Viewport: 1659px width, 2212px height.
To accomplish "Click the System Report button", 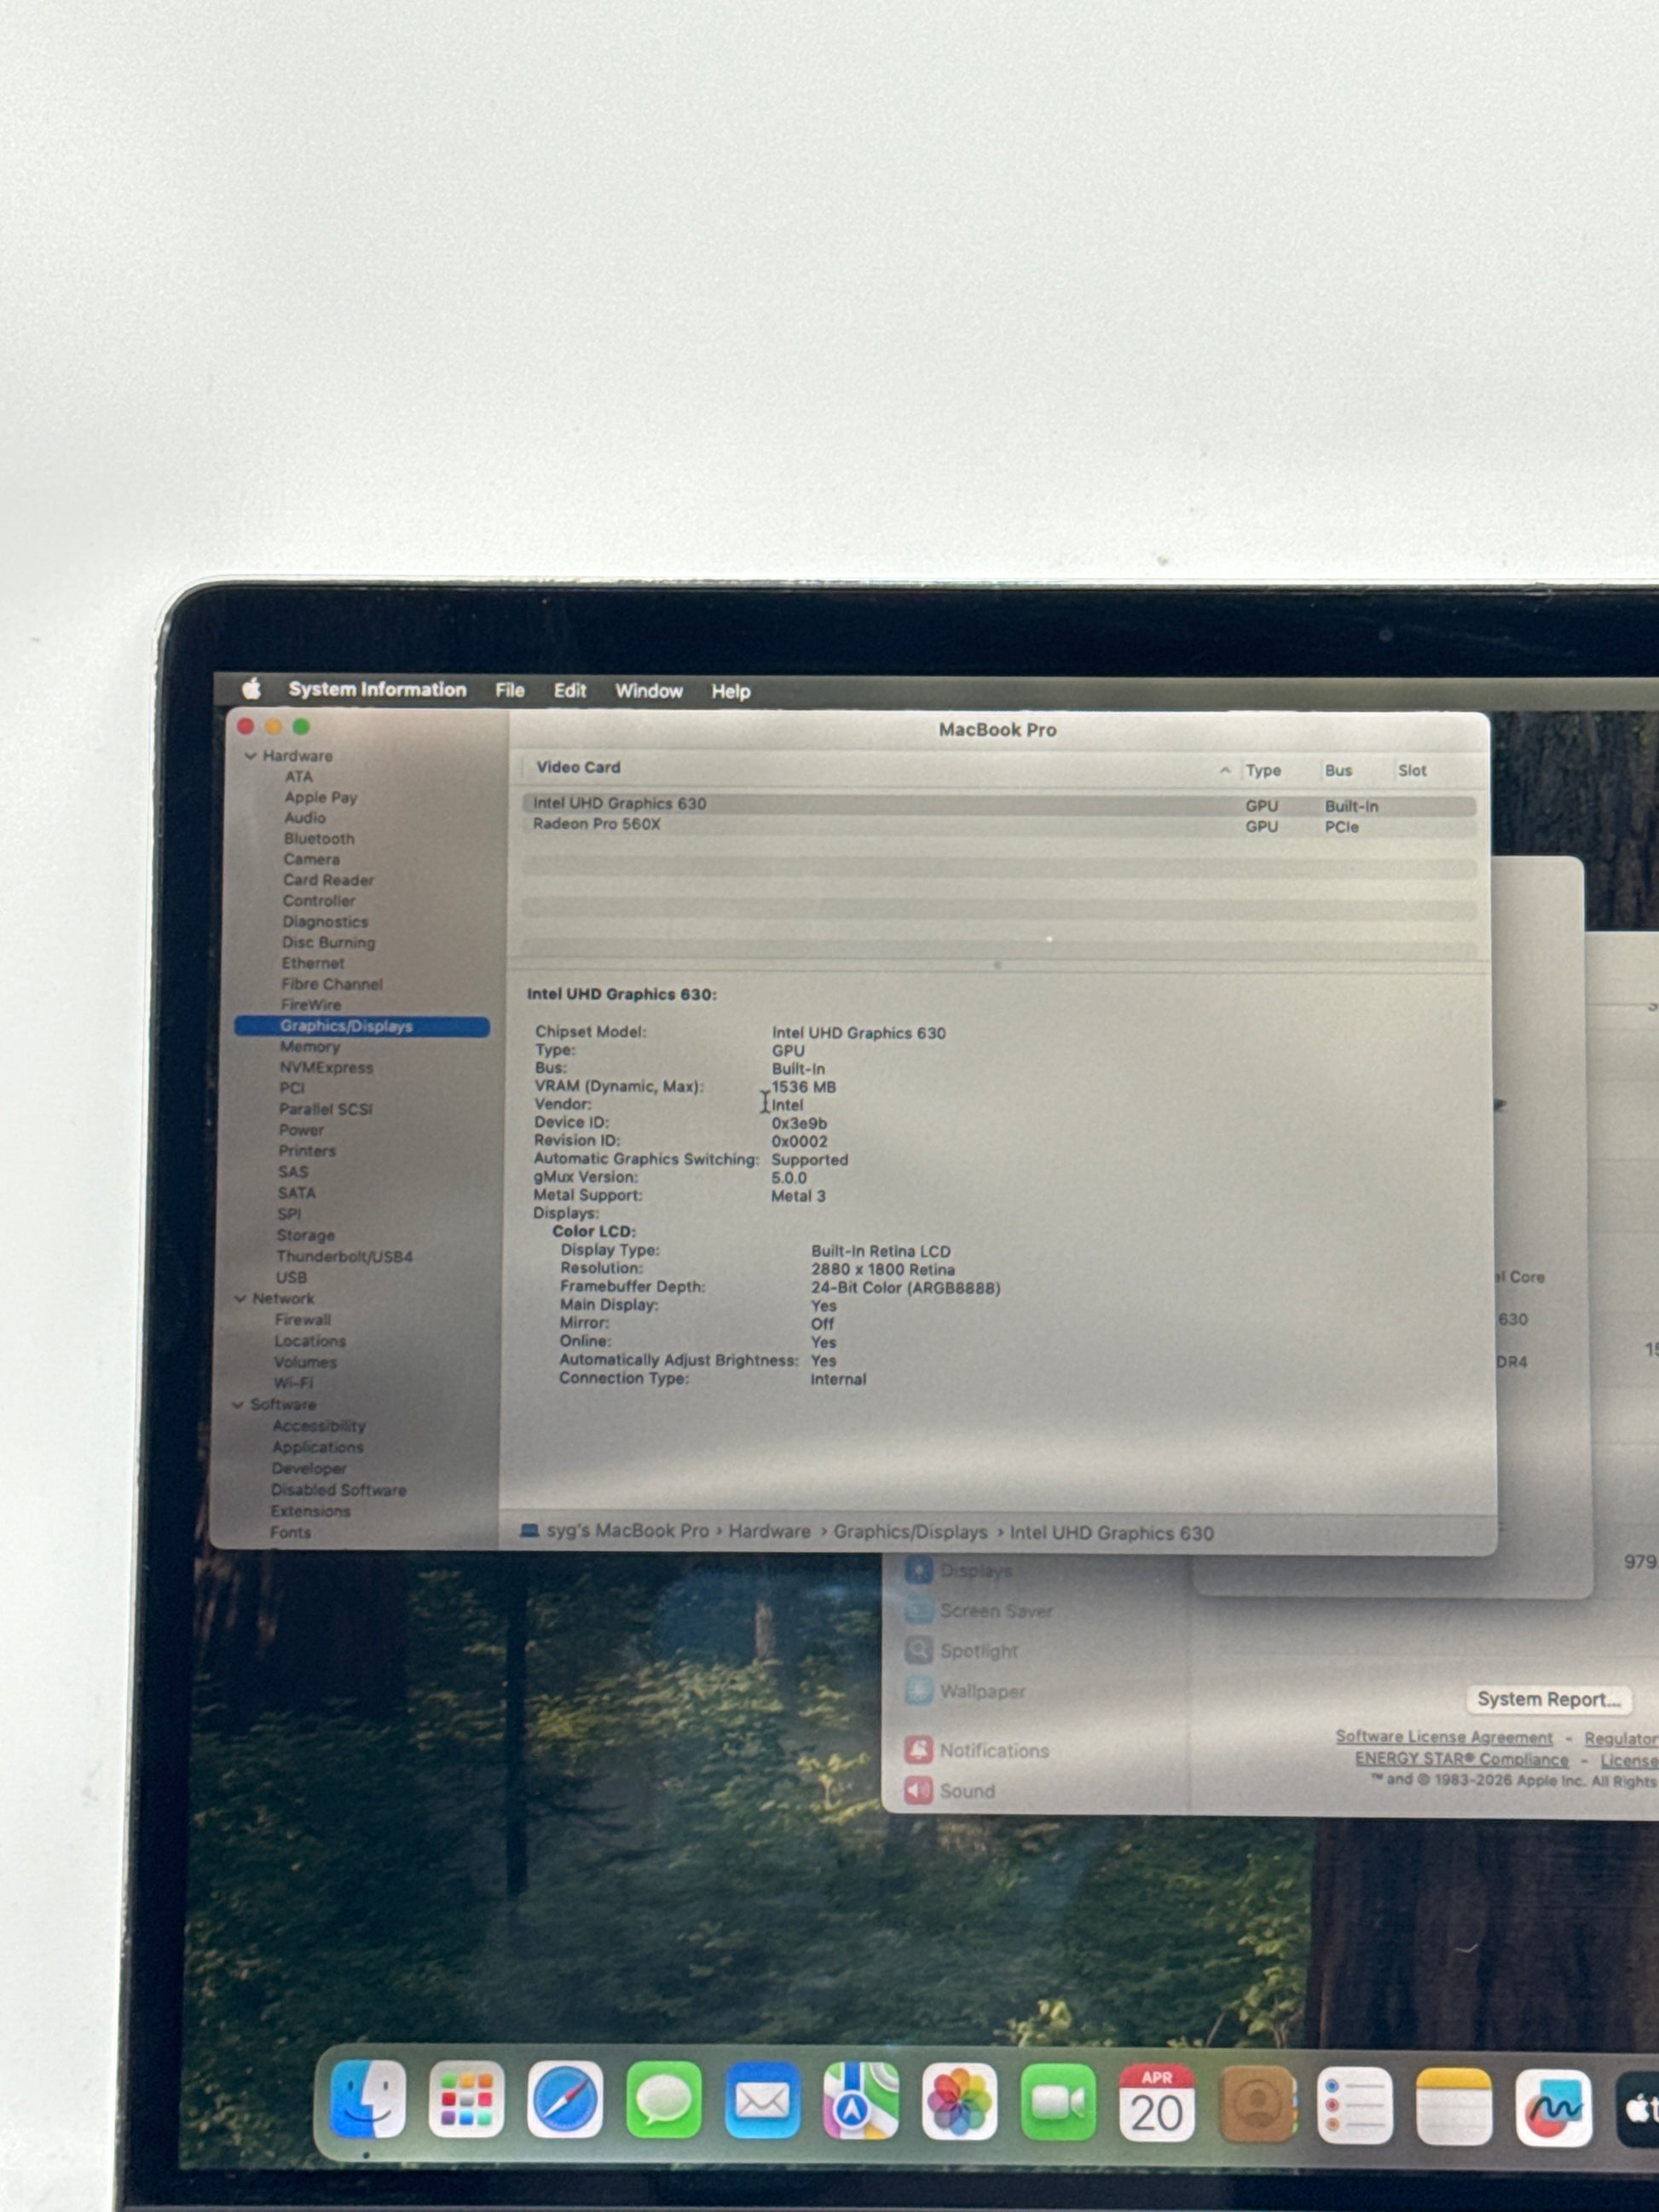I will [1547, 1699].
